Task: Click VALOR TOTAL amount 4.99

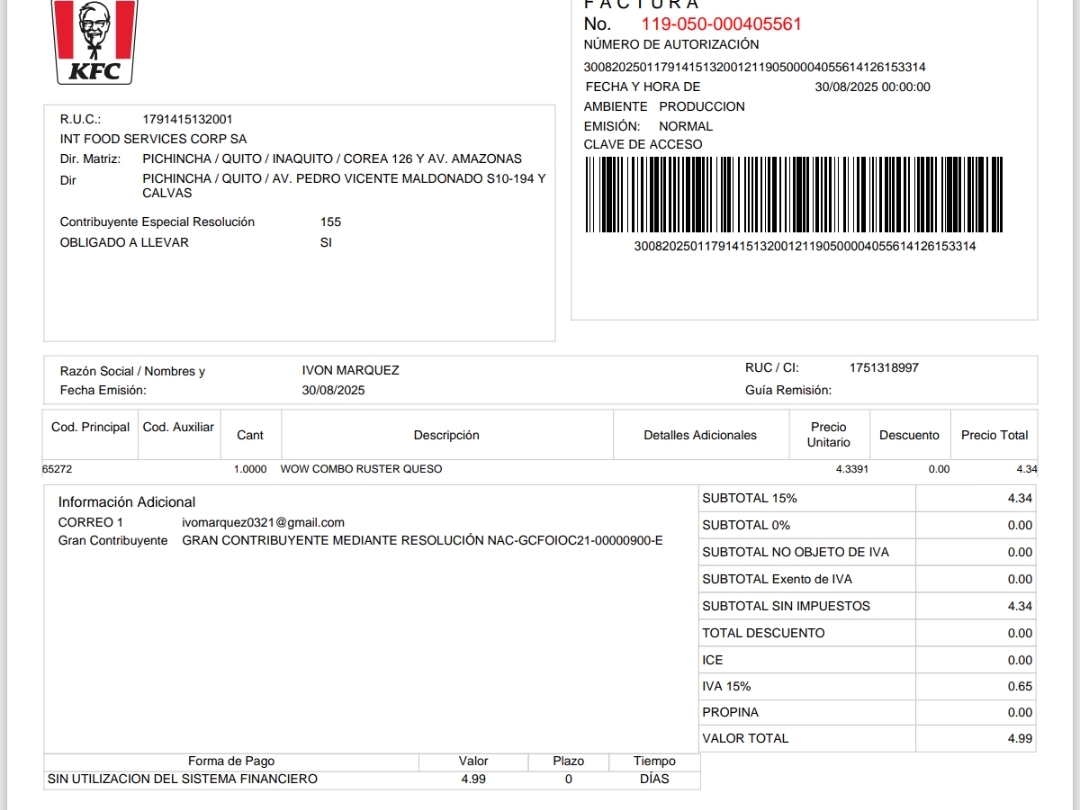Action: tap(1019, 738)
